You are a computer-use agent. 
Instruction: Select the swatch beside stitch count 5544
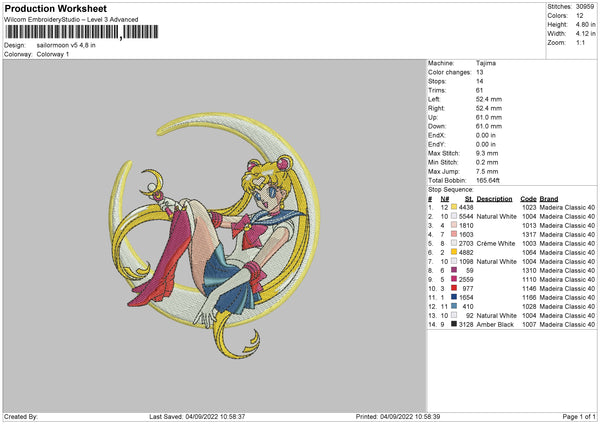tap(454, 216)
